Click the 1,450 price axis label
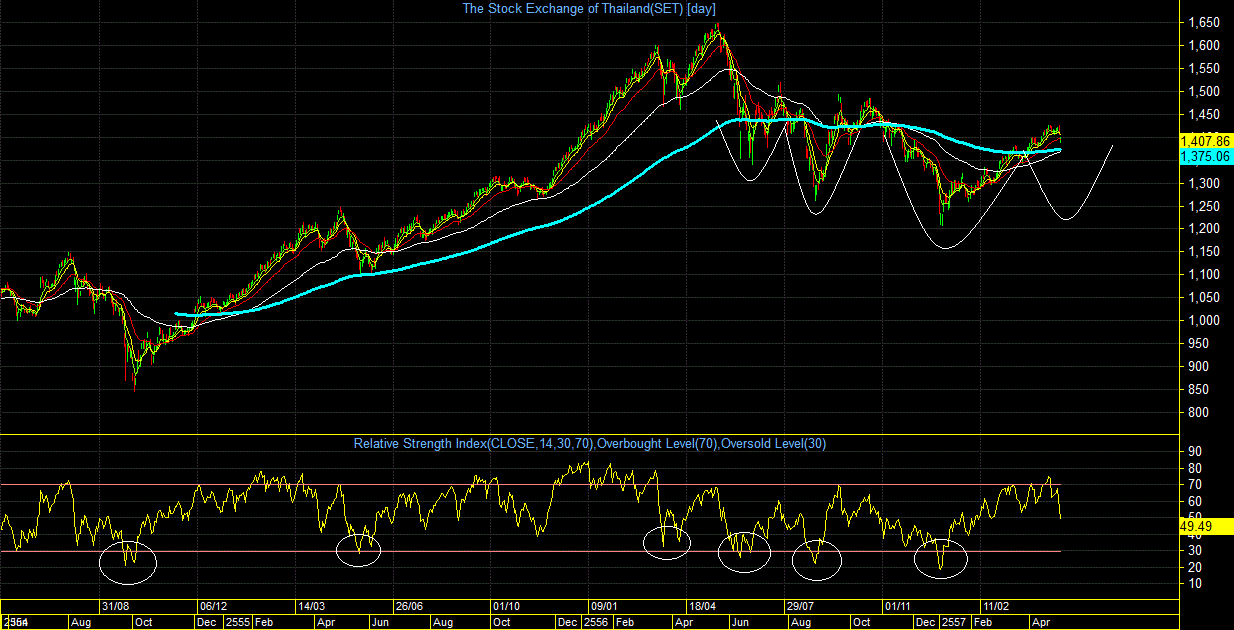1234x630 pixels. click(1202, 114)
